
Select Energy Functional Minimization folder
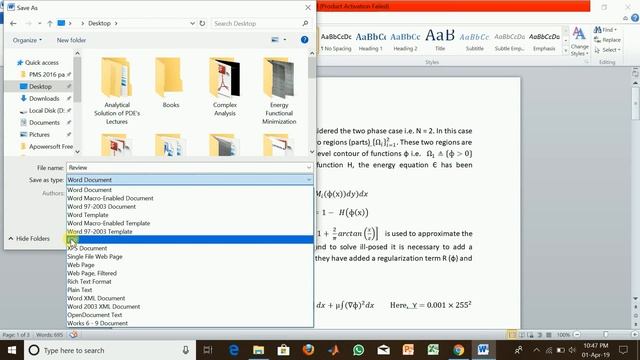pos(279,91)
